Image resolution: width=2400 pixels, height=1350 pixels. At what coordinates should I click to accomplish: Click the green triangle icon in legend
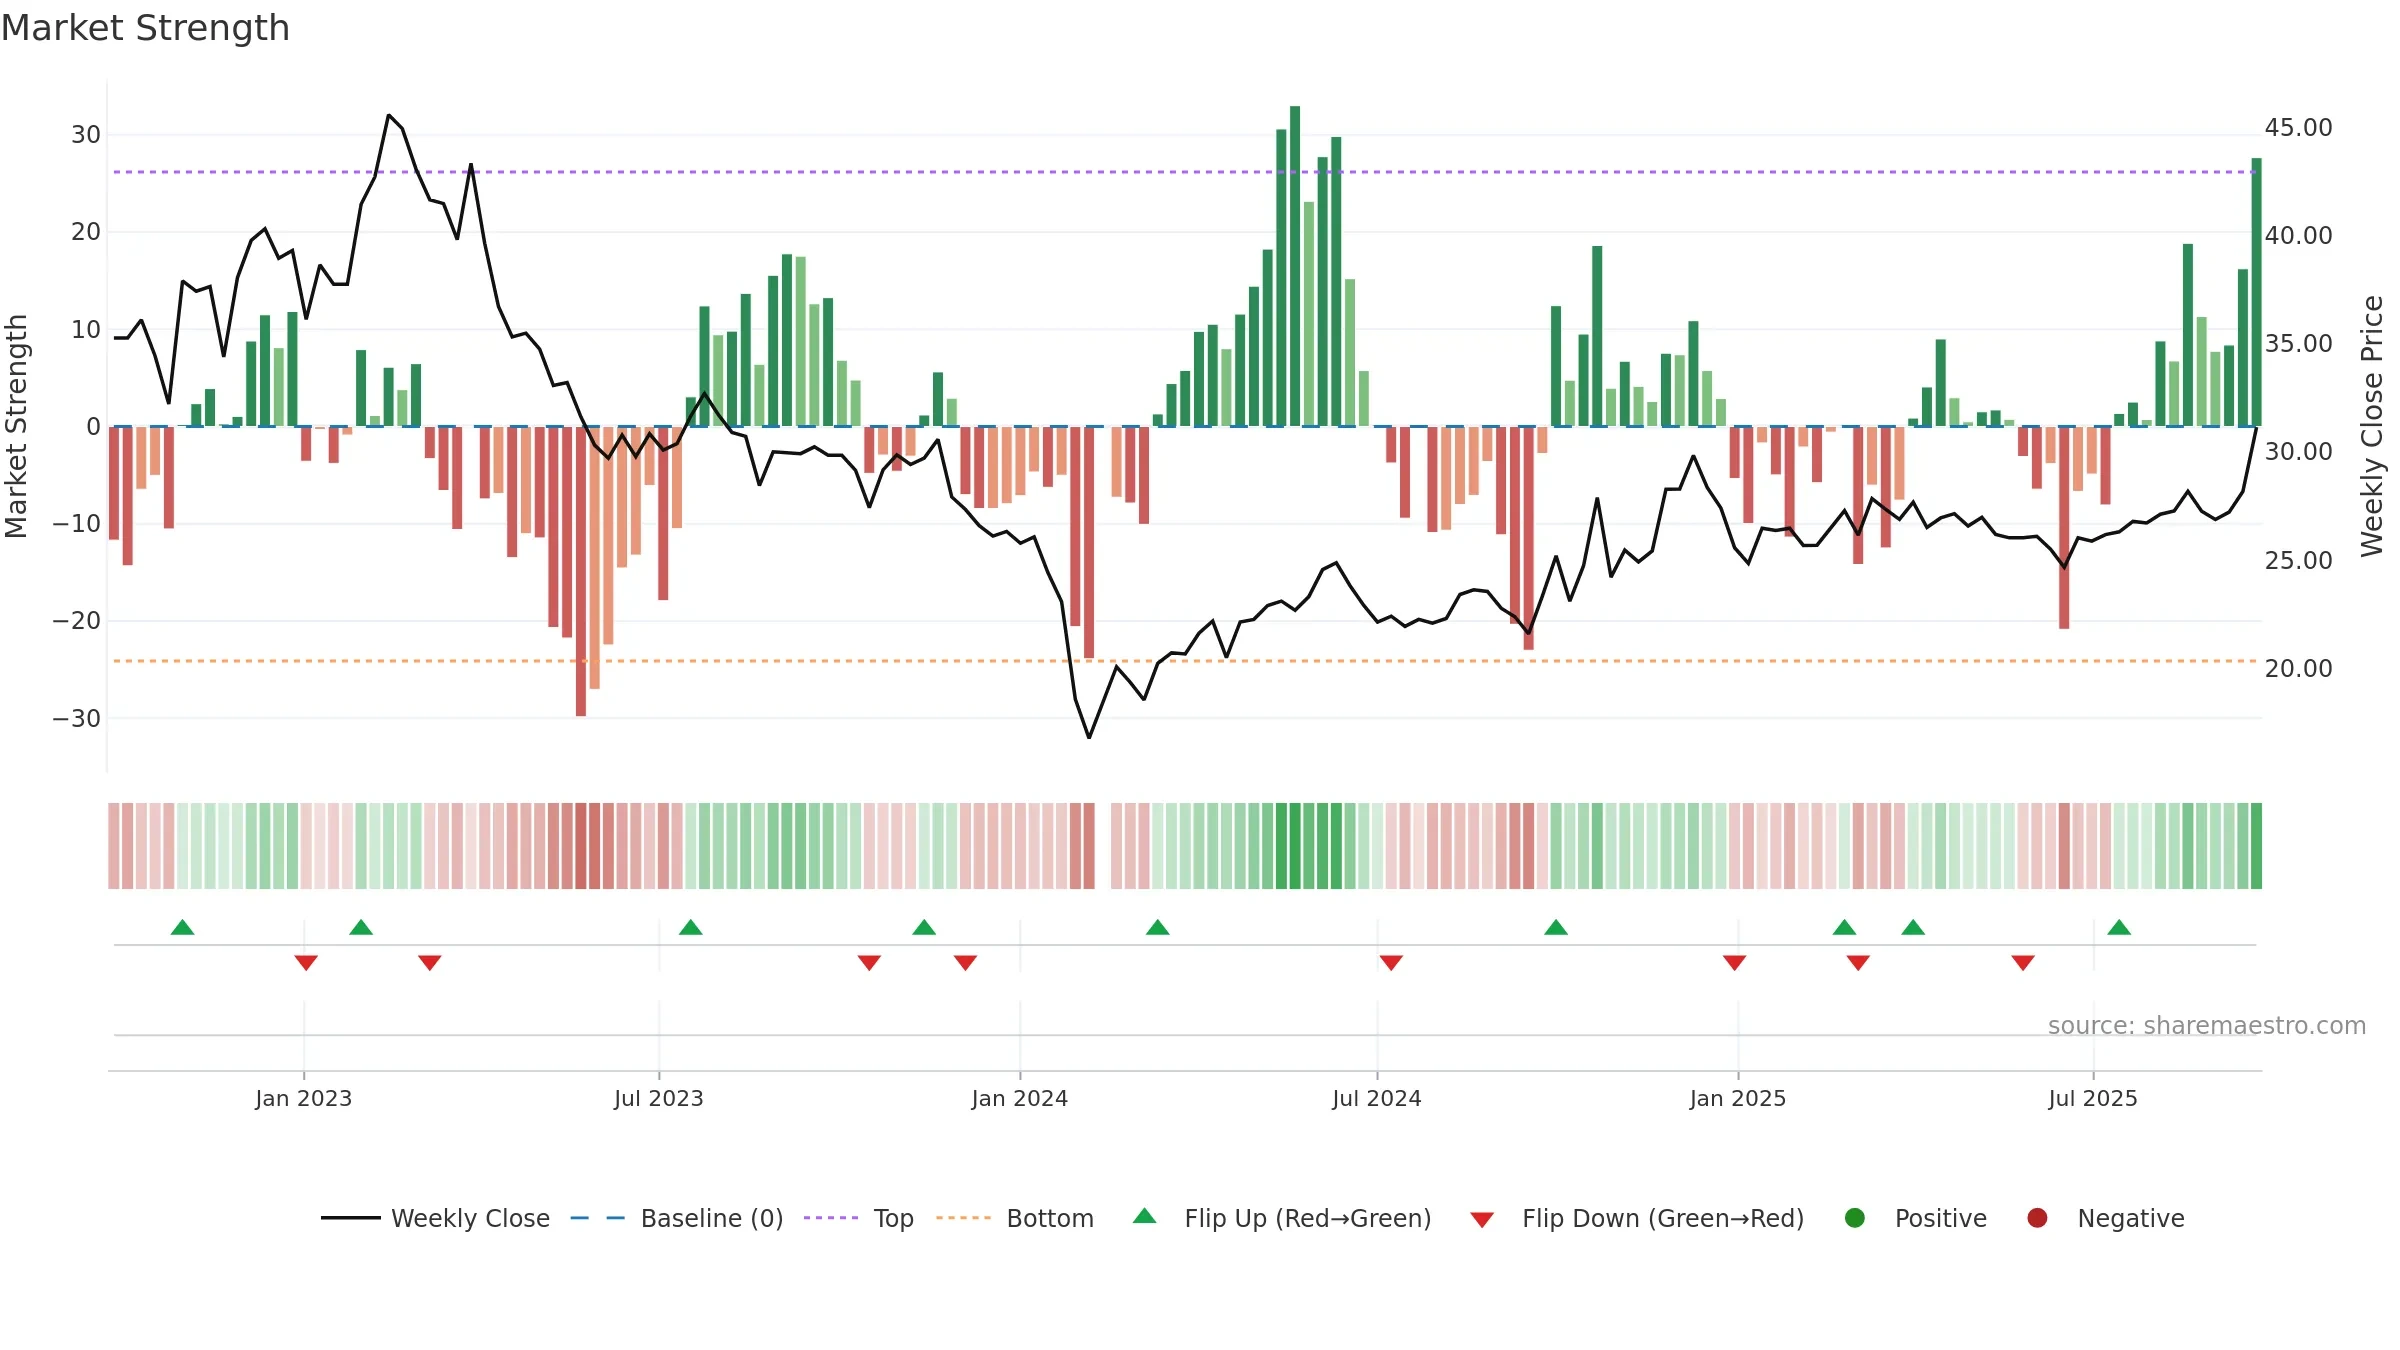[1145, 1216]
